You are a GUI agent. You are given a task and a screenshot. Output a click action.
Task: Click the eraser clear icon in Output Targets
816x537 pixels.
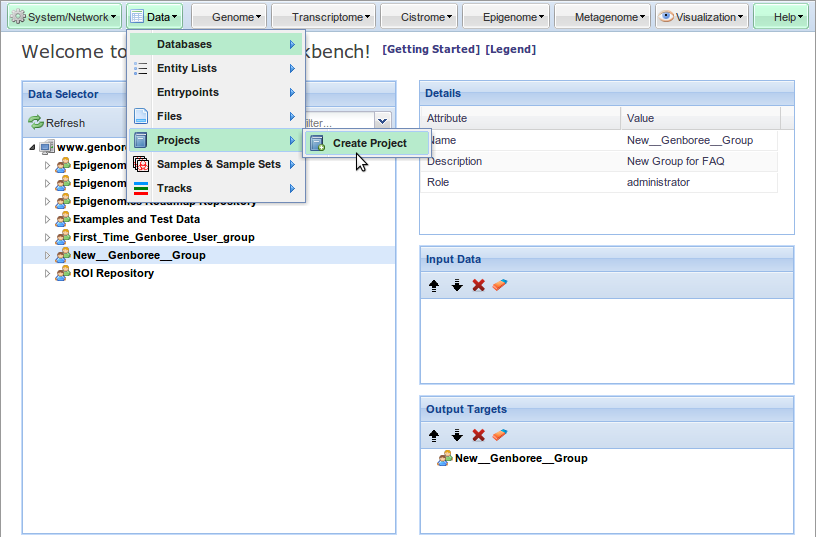501,436
